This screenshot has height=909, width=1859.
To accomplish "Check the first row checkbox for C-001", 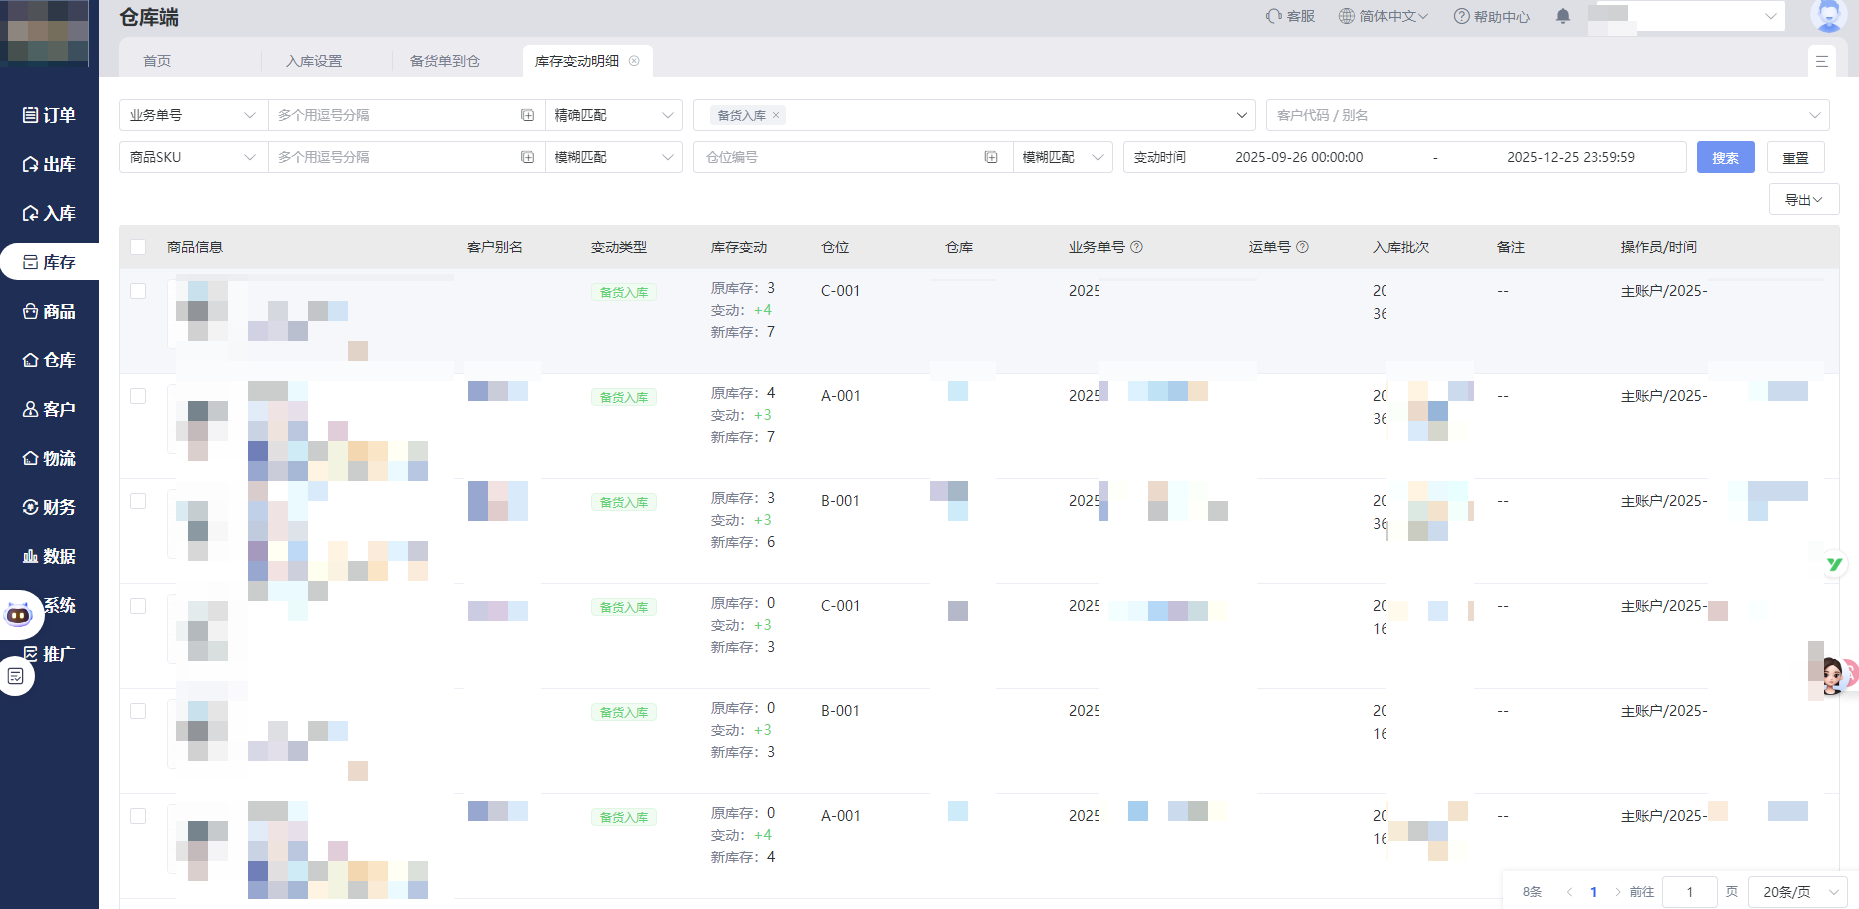I will (138, 291).
